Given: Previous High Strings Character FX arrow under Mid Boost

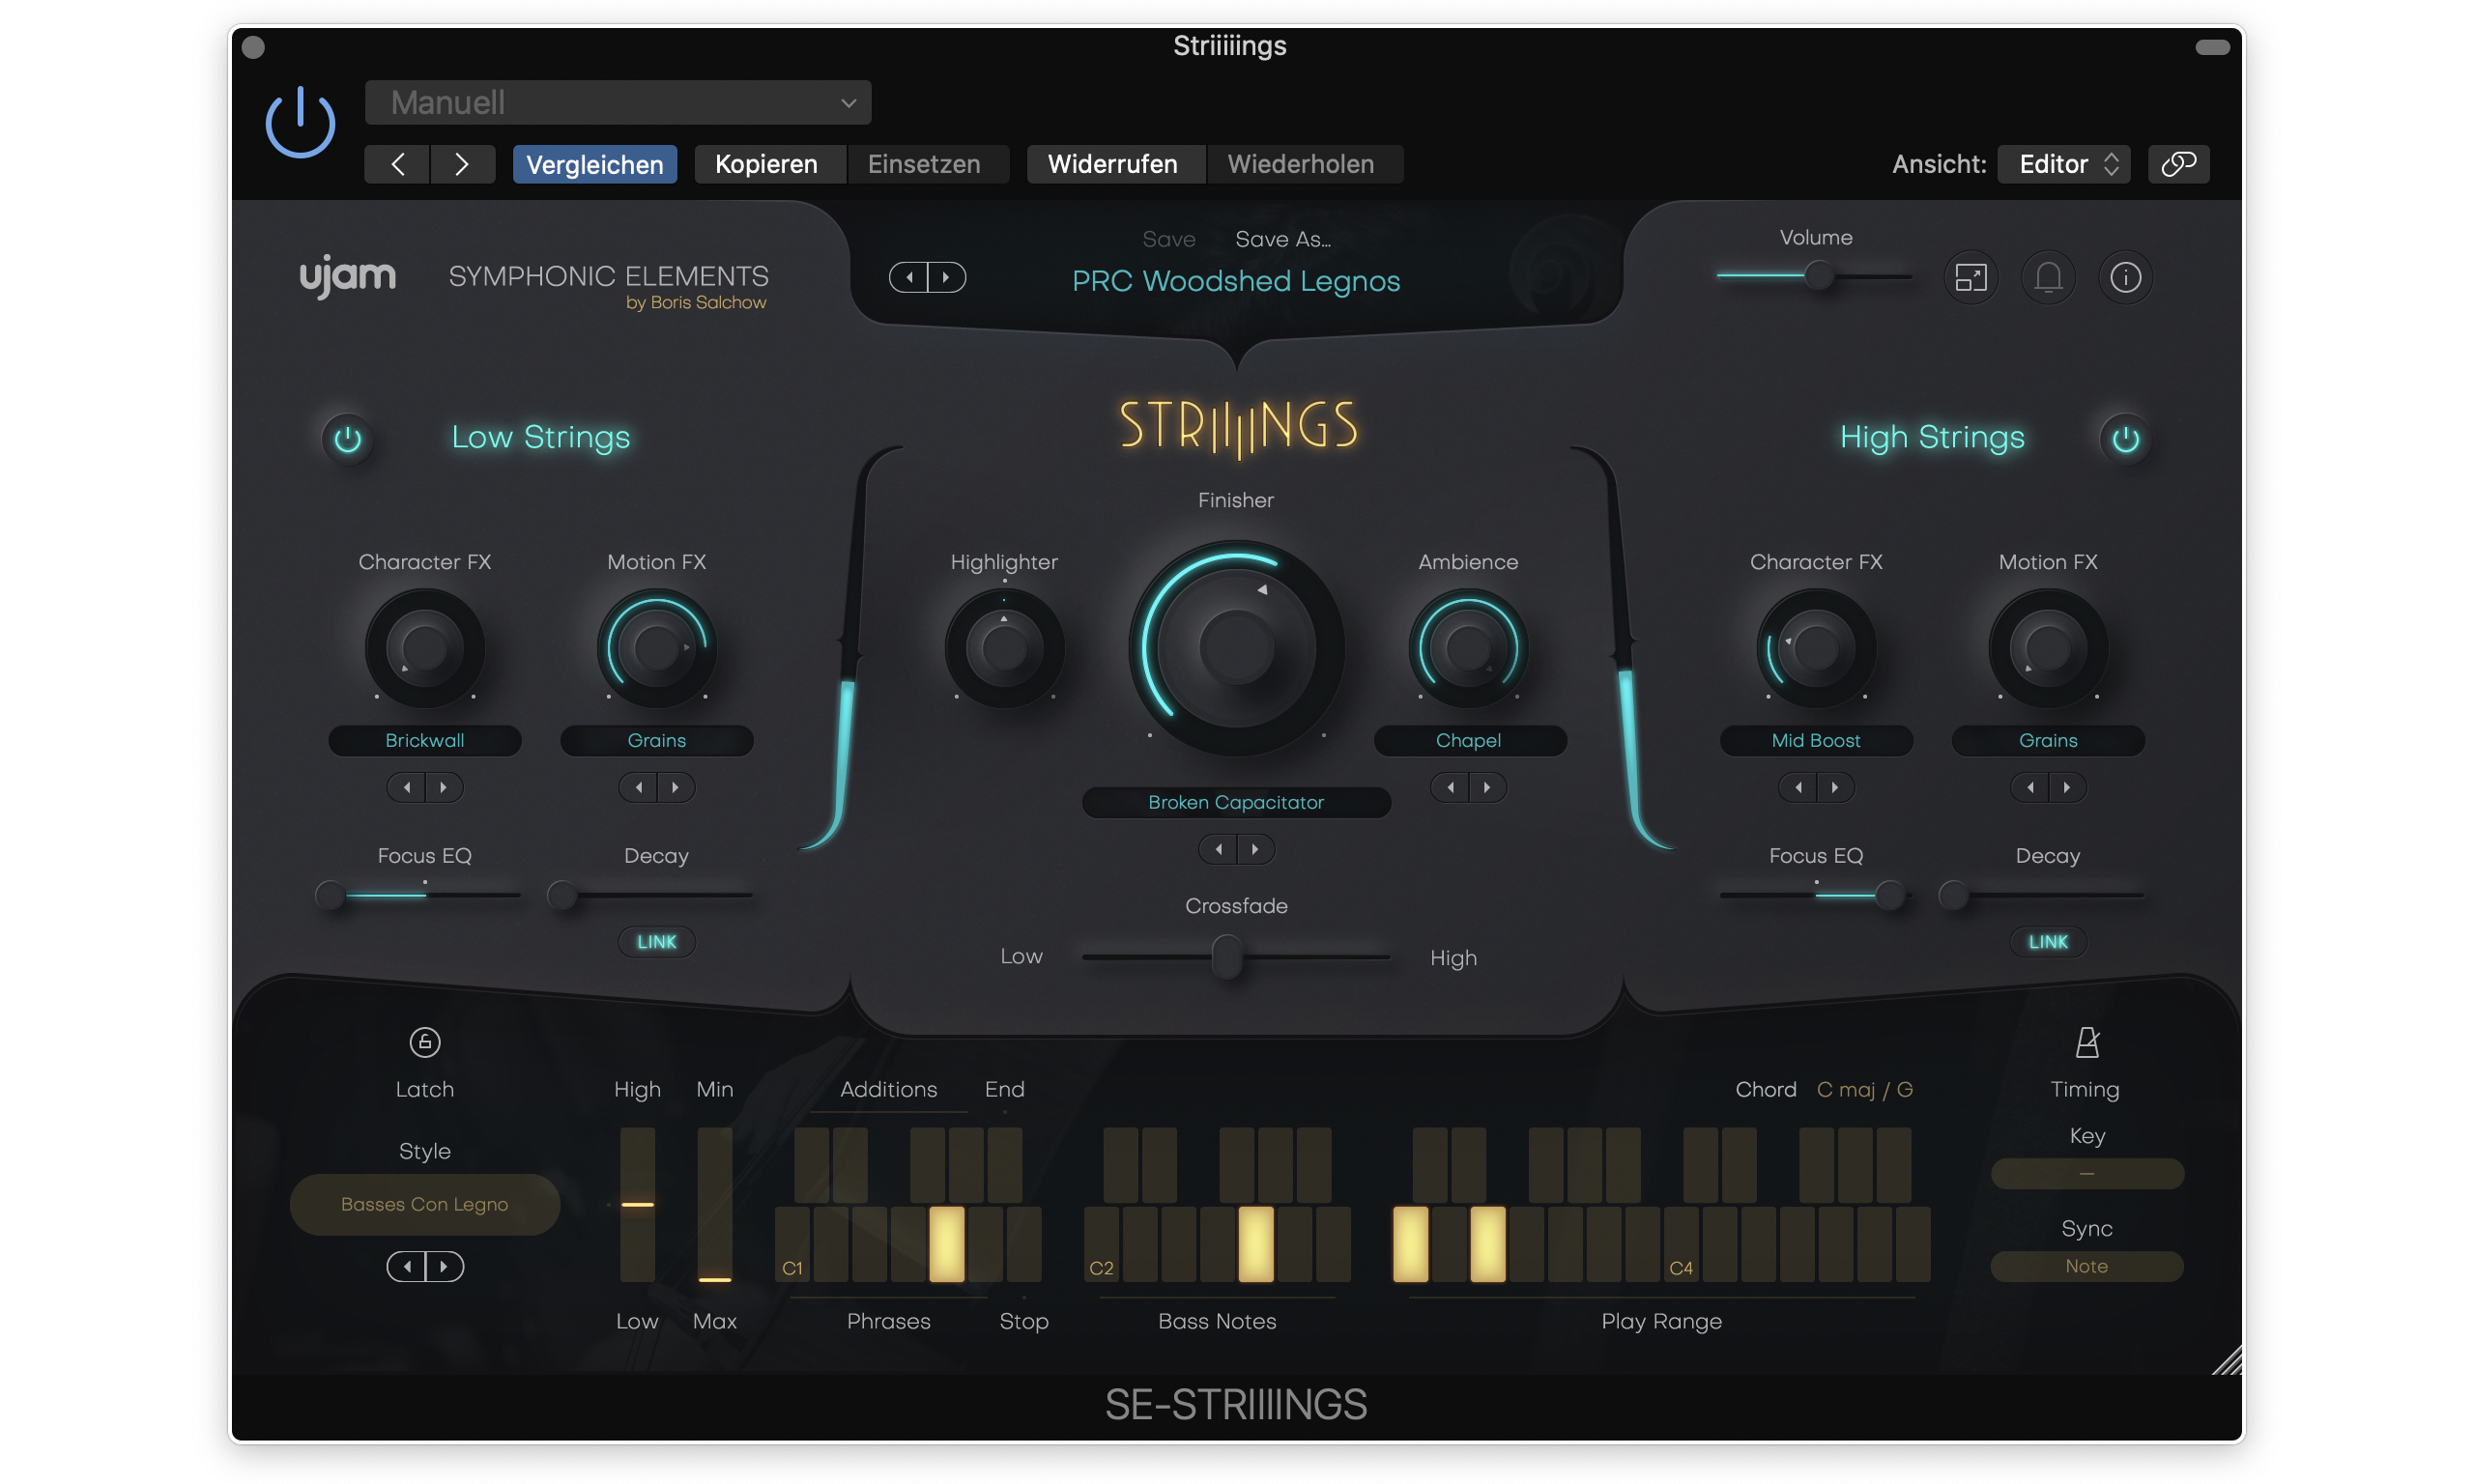Looking at the screenshot, I should (1798, 787).
